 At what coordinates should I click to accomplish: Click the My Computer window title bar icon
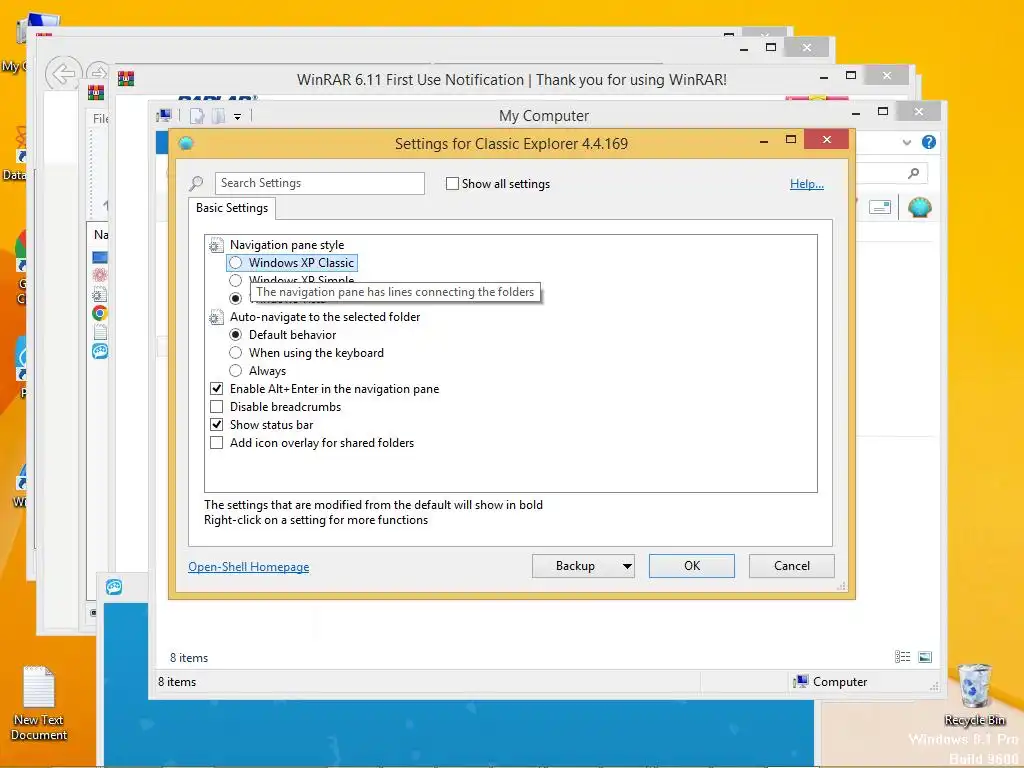[164, 116]
